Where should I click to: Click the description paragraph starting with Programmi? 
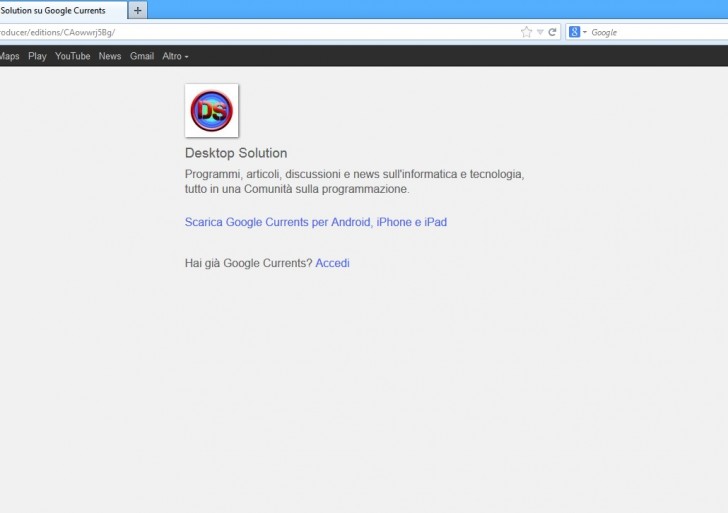[354, 181]
